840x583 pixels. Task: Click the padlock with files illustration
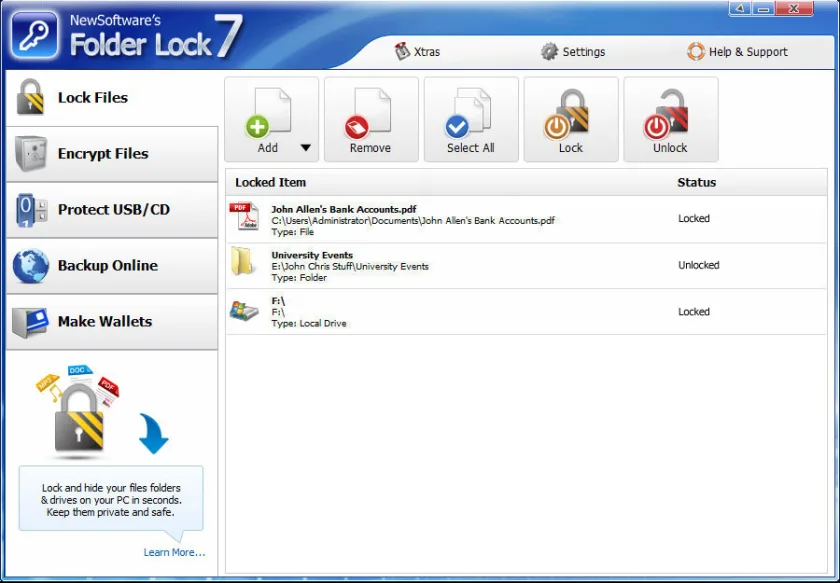point(79,412)
